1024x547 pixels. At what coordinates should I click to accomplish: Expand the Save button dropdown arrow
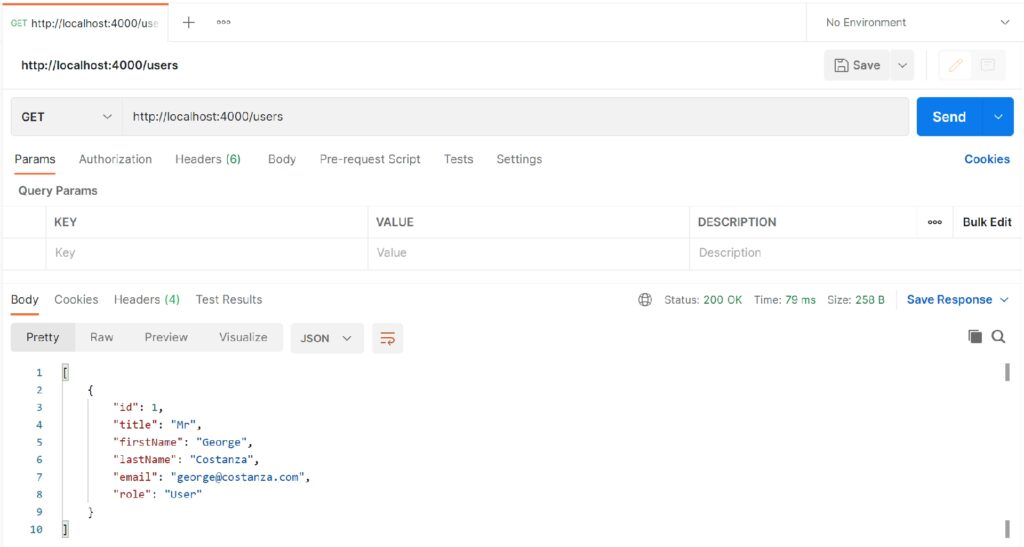click(902, 65)
